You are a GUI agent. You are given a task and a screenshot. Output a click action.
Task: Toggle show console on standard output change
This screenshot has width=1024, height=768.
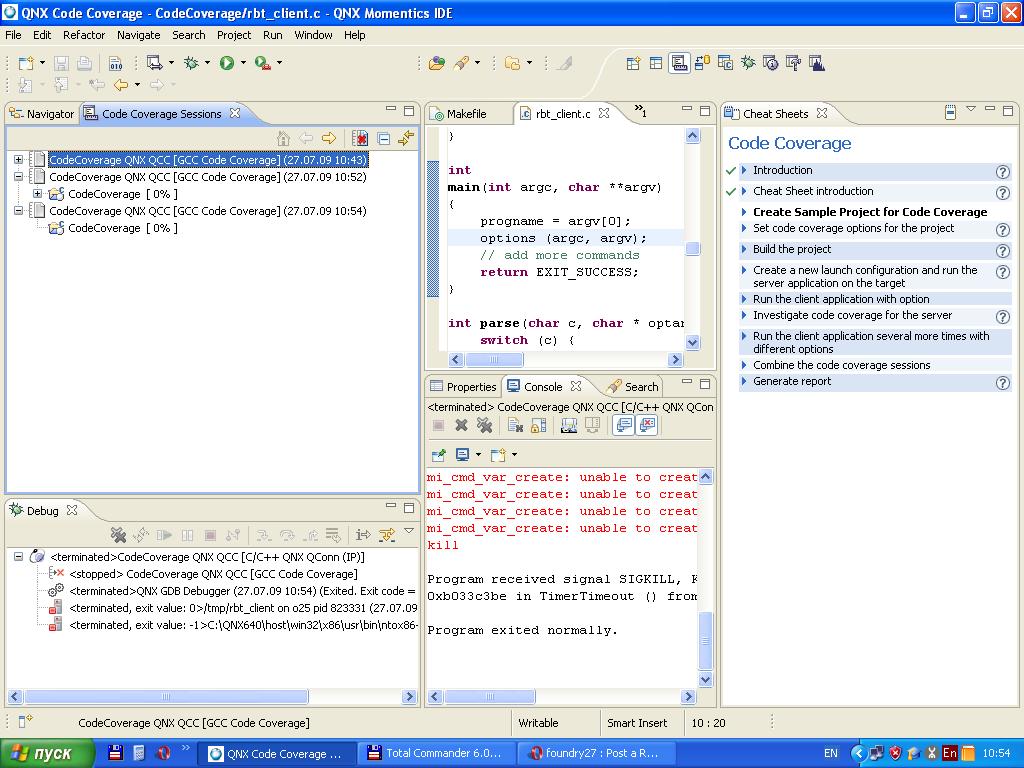tap(623, 426)
